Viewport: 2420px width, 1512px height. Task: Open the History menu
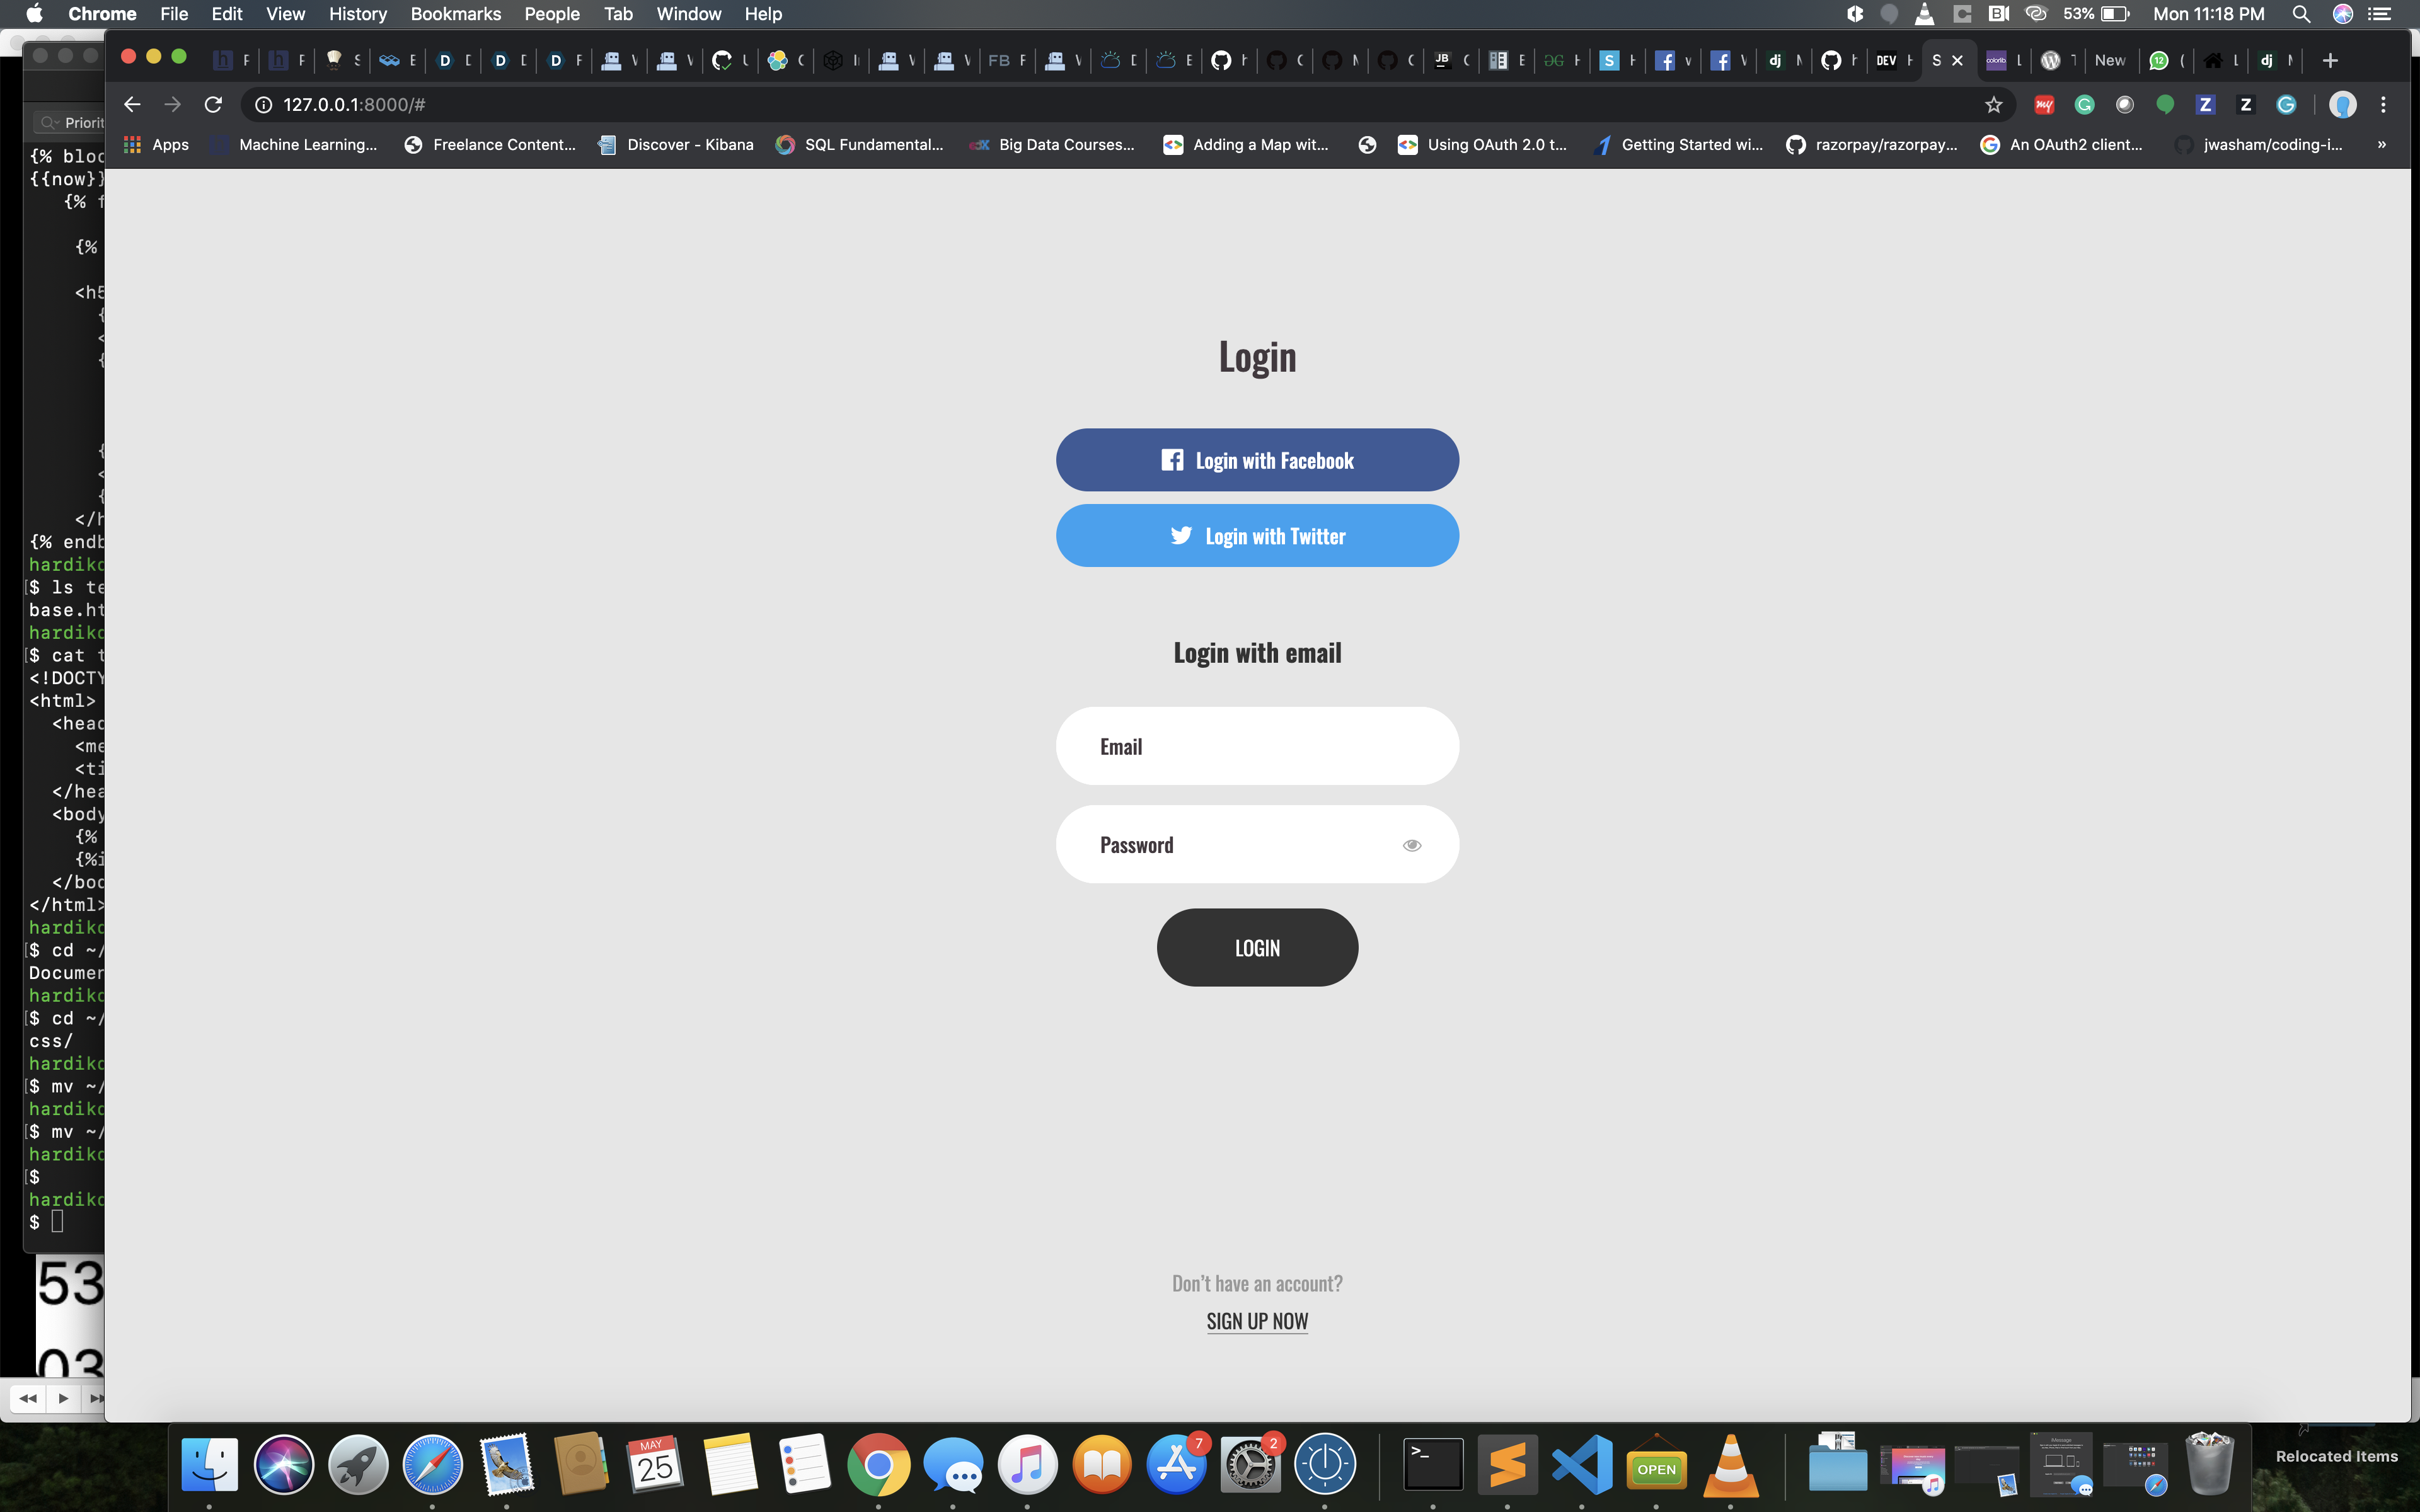pos(357,14)
